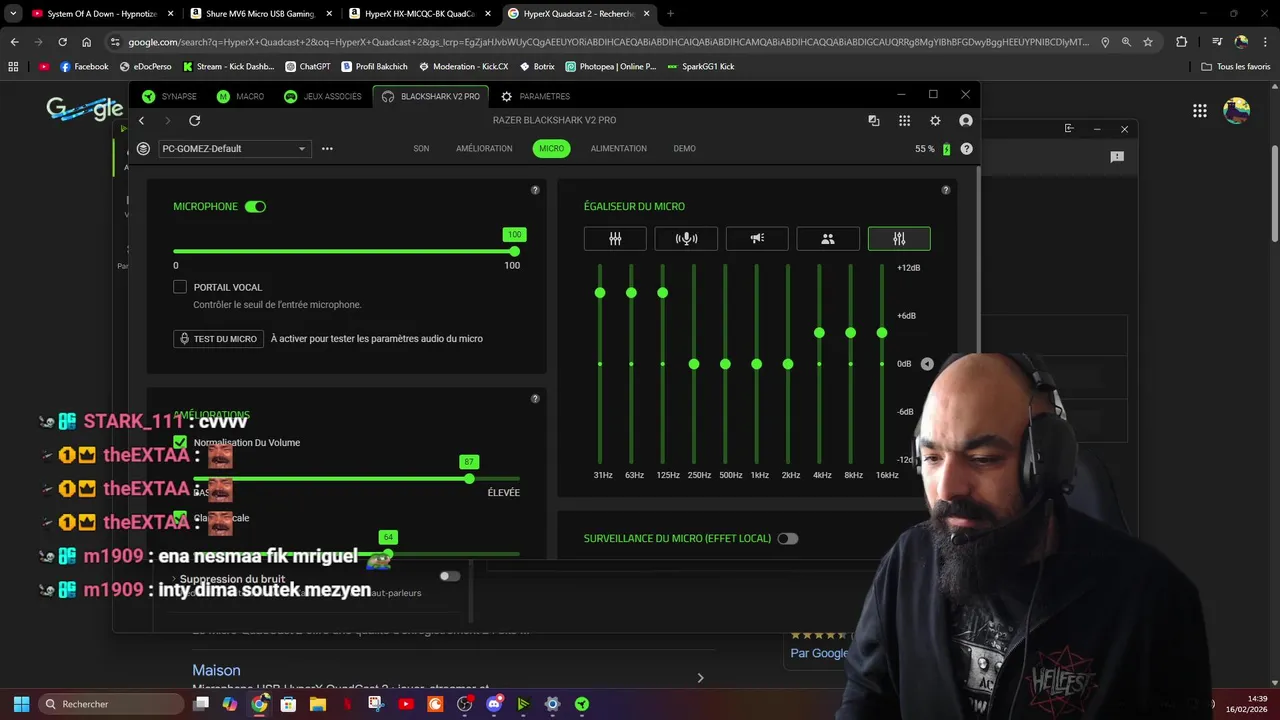Open File Explorer from the taskbar
The width and height of the screenshot is (1280, 720).
317,704
